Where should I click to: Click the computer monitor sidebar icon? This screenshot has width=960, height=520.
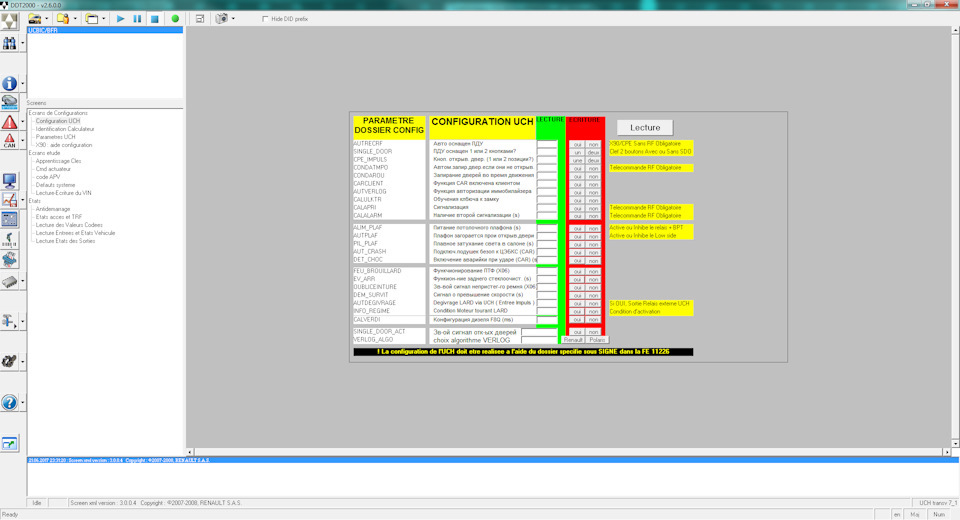click(x=9, y=181)
